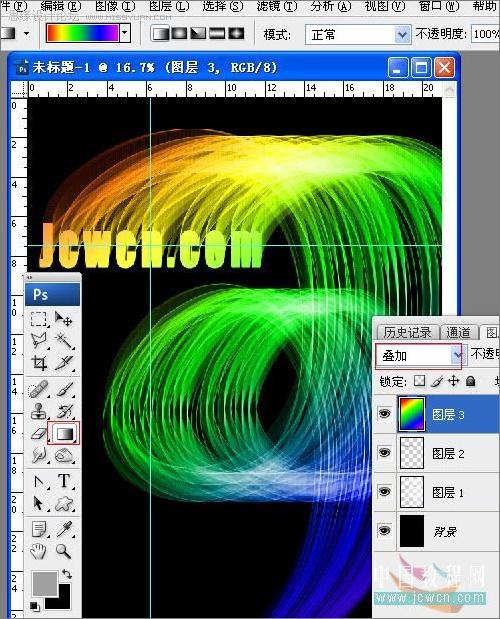Open the 分析(A) menu
This screenshot has width=500, height=619.
[x=331, y=6]
